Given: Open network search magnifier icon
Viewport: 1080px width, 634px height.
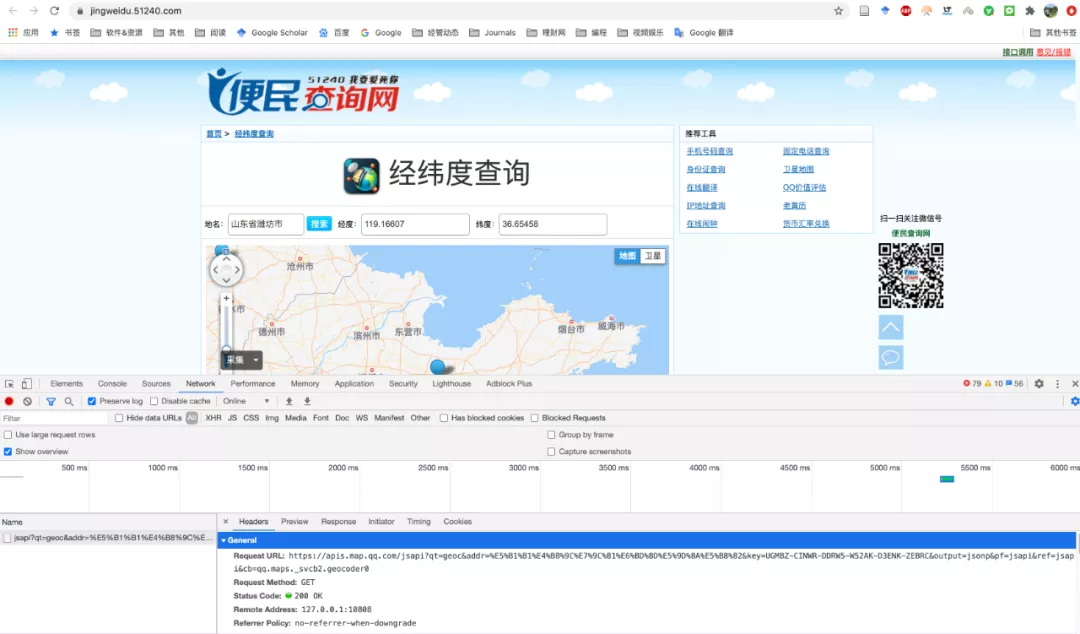Looking at the screenshot, I should (x=69, y=401).
